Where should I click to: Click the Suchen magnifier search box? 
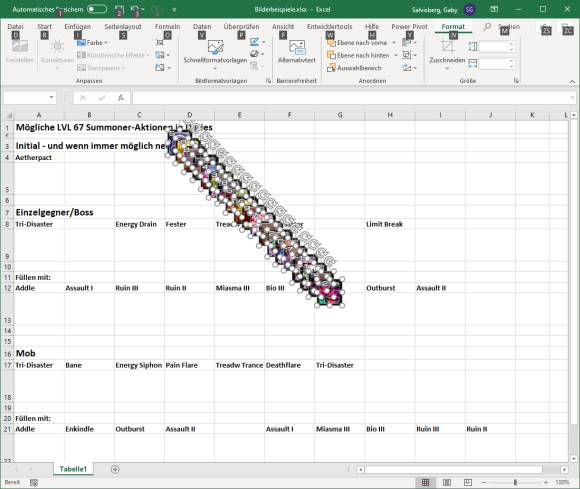(502, 27)
